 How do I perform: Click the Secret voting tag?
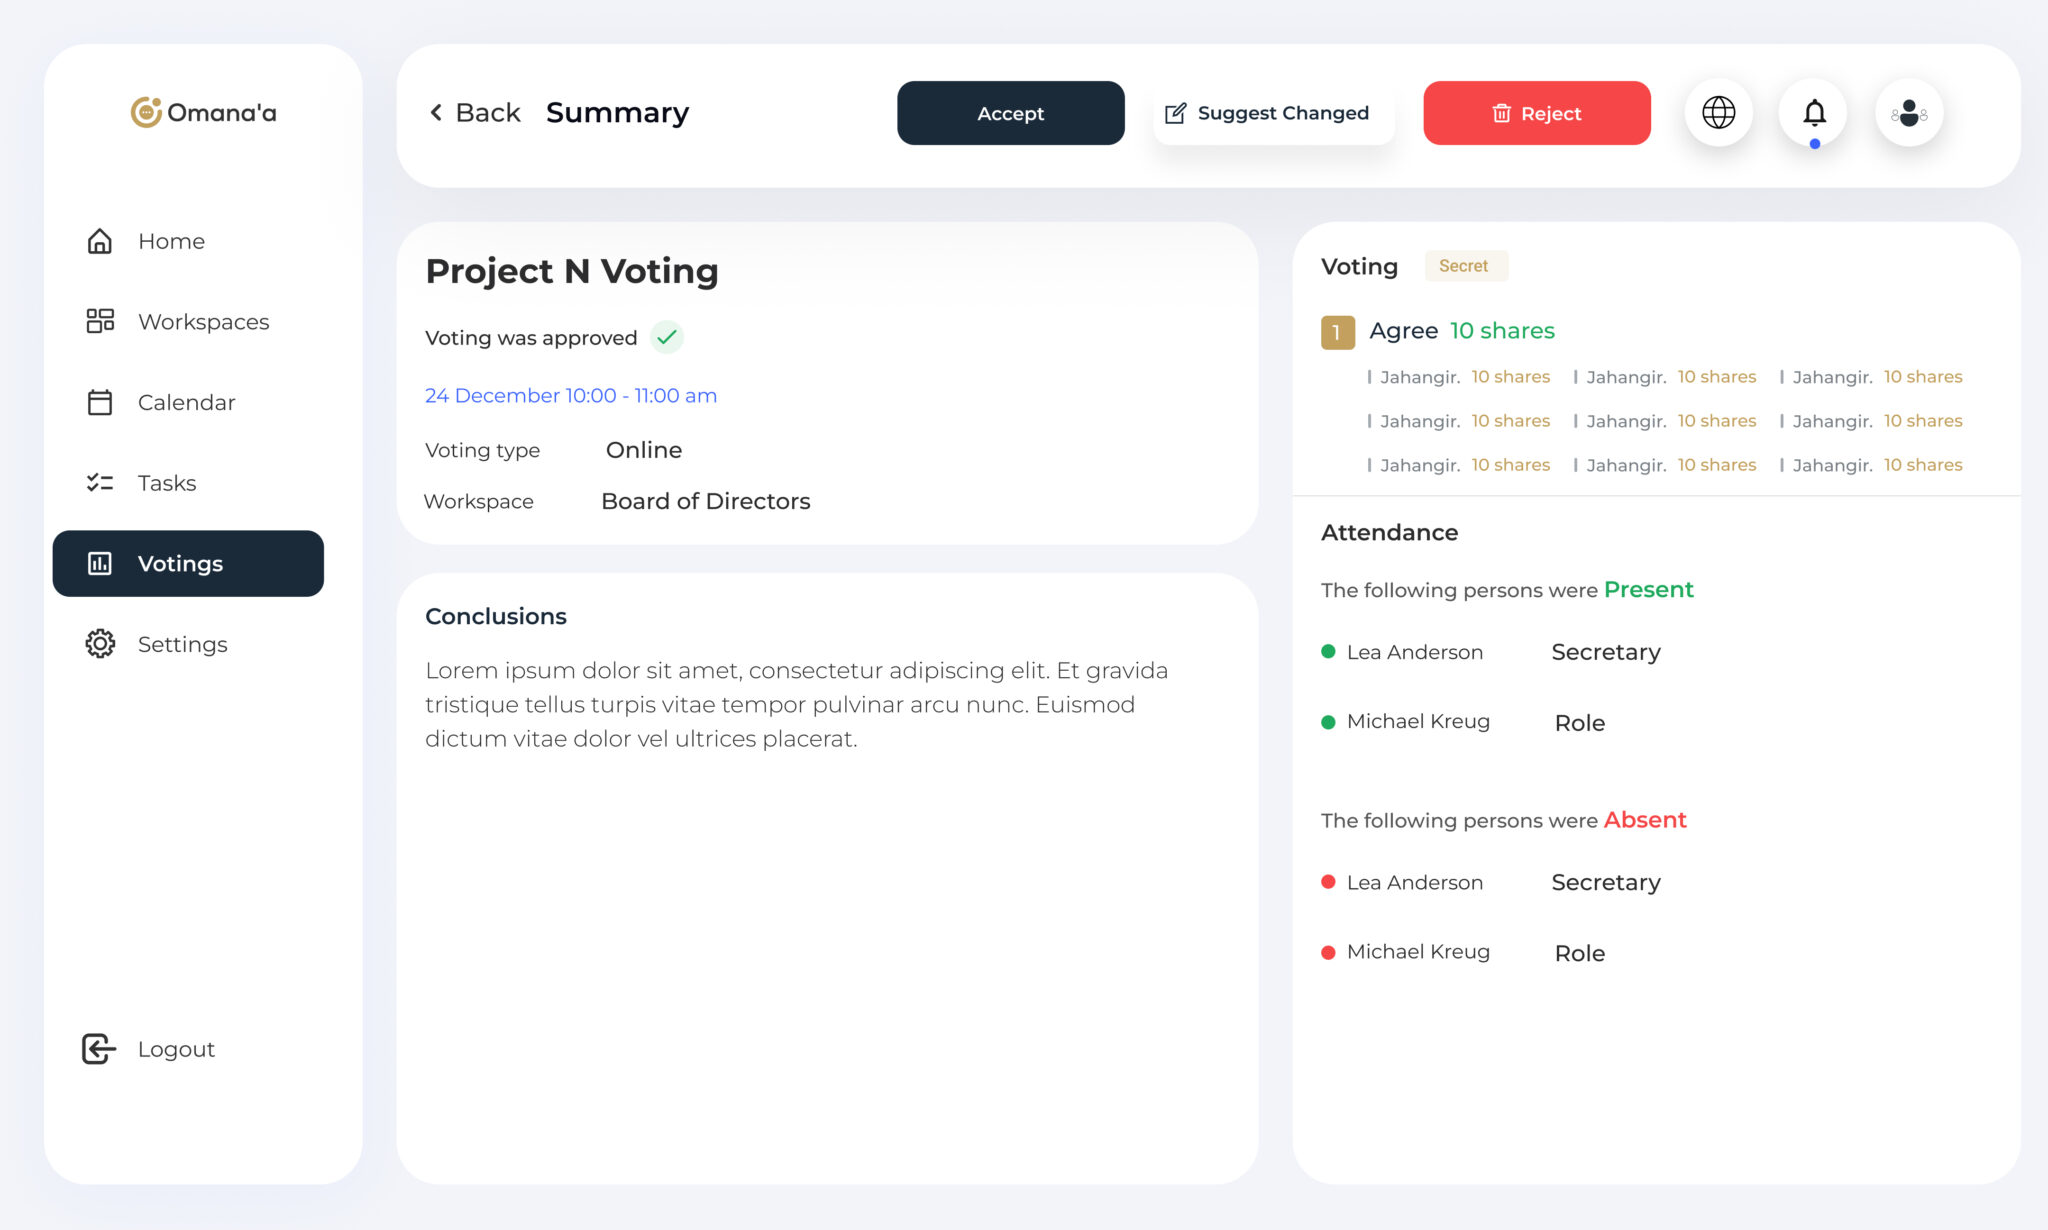click(x=1464, y=266)
